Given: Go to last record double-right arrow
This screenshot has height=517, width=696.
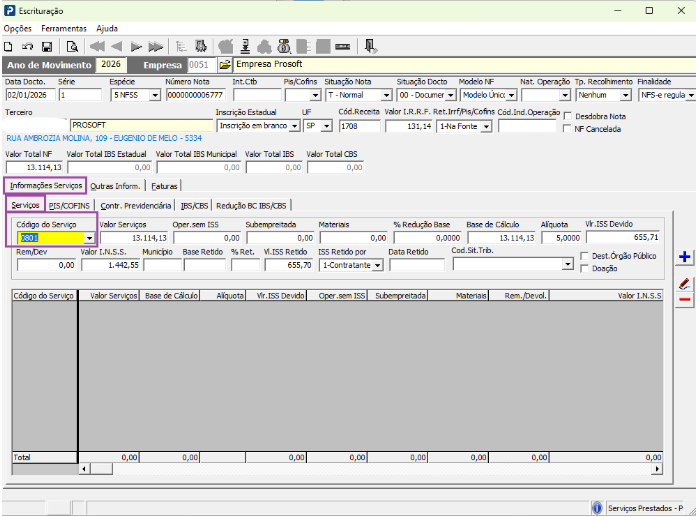Looking at the screenshot, I should [155, 46].
